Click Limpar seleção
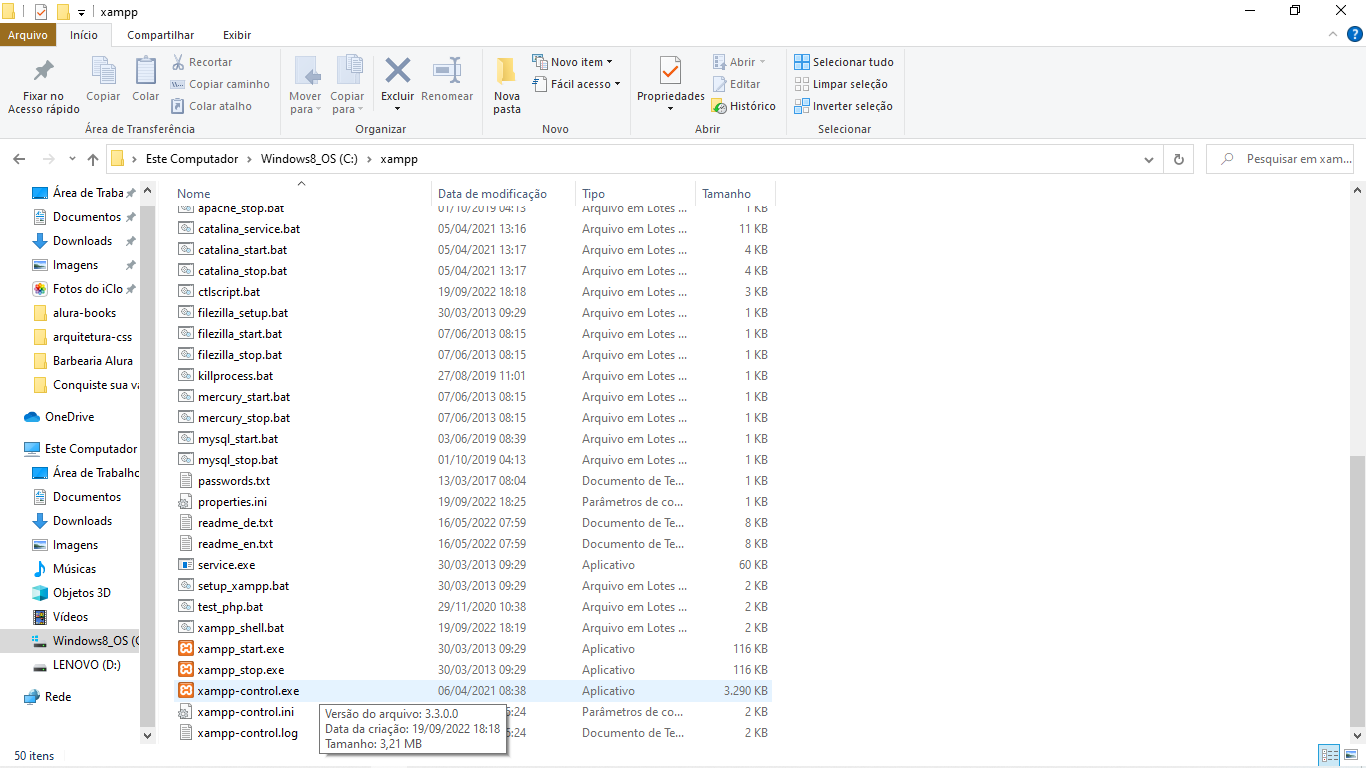1366x768 pixels. coord(841,84)
